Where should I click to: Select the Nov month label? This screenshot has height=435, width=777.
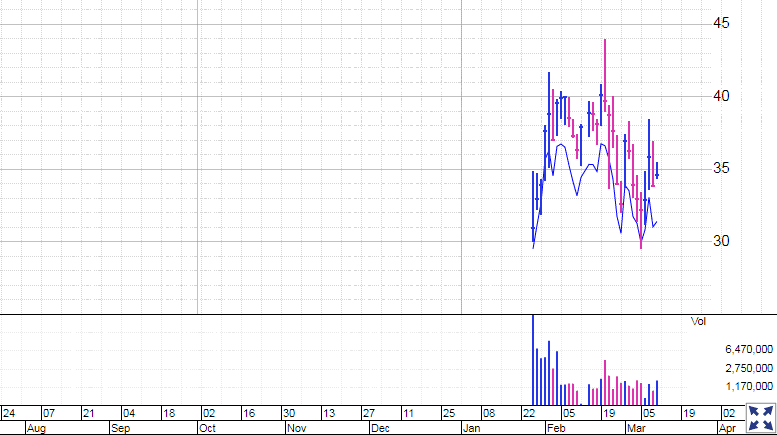point(297,428)
